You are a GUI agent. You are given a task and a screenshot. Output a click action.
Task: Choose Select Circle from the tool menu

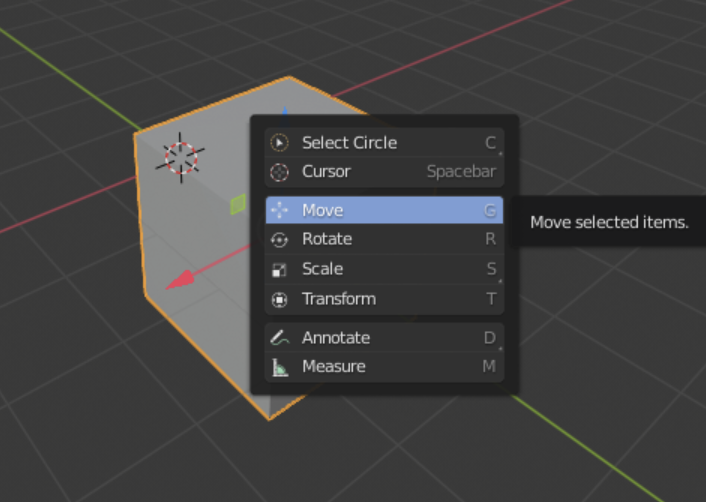coord(384,143)
